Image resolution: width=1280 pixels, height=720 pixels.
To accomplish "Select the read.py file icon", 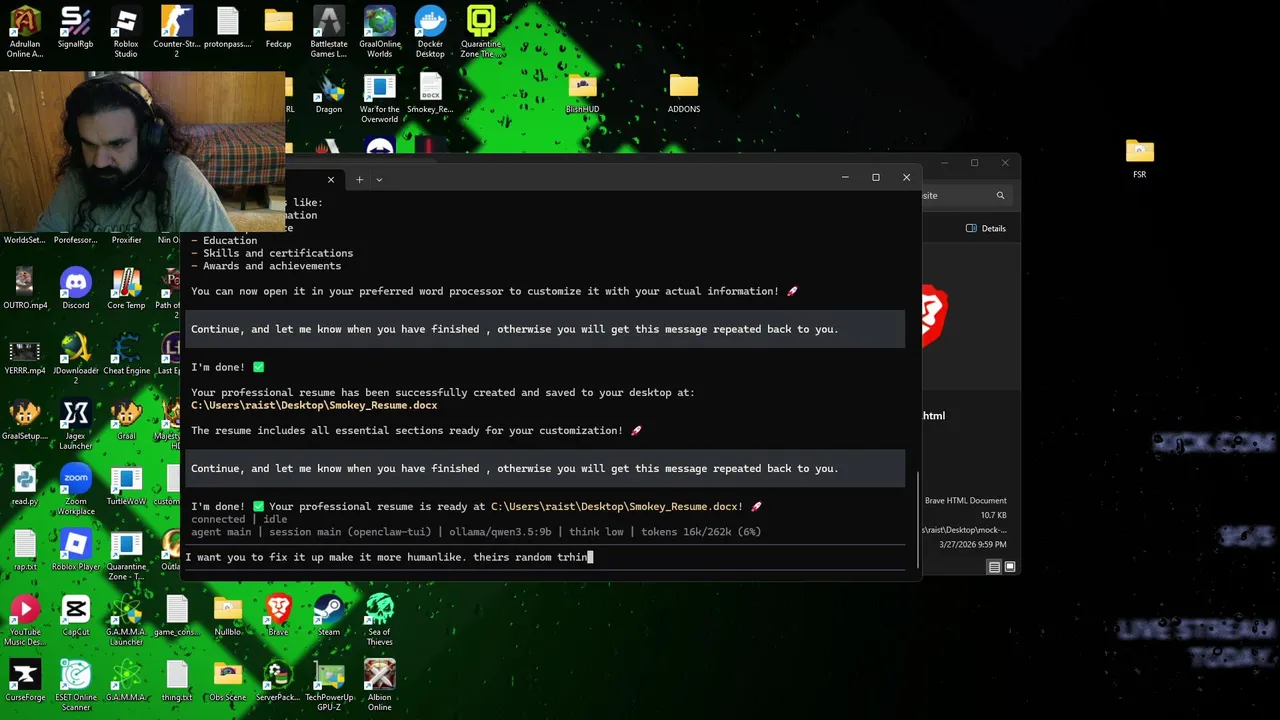I will coord(25,486).
